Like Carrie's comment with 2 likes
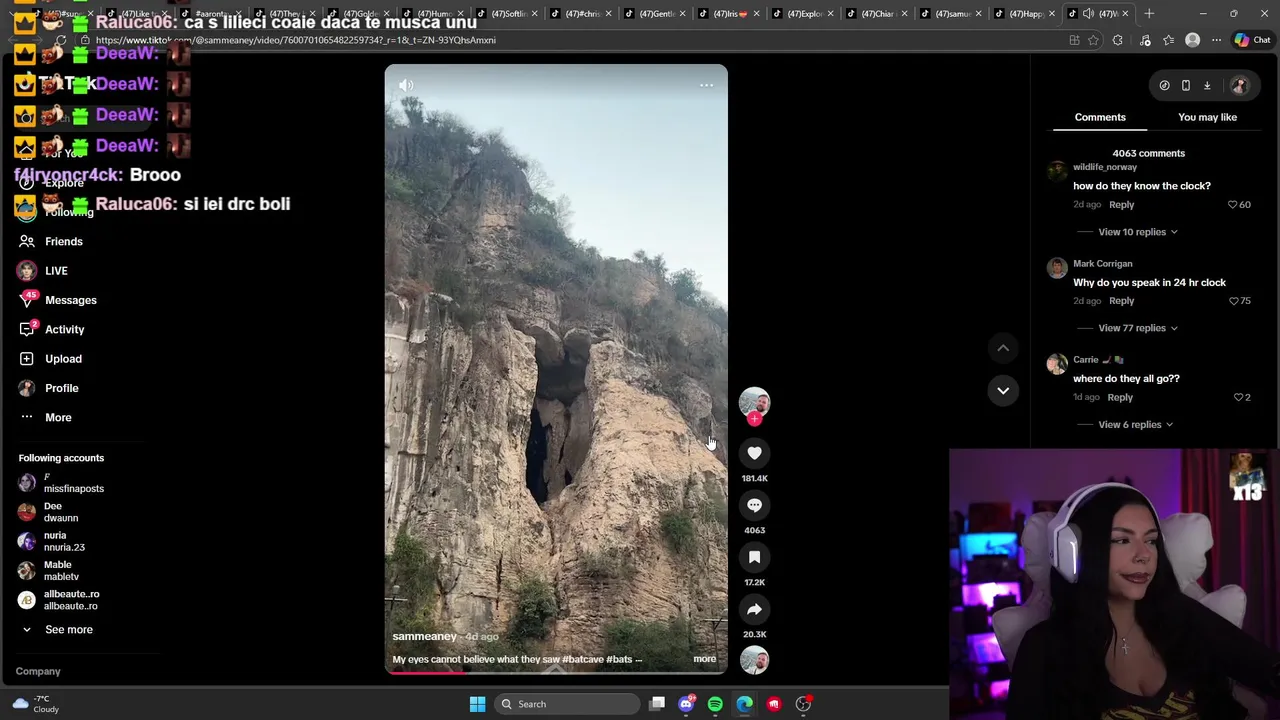The height and width of the screenshot is (720, 1280). (1239, 398)
